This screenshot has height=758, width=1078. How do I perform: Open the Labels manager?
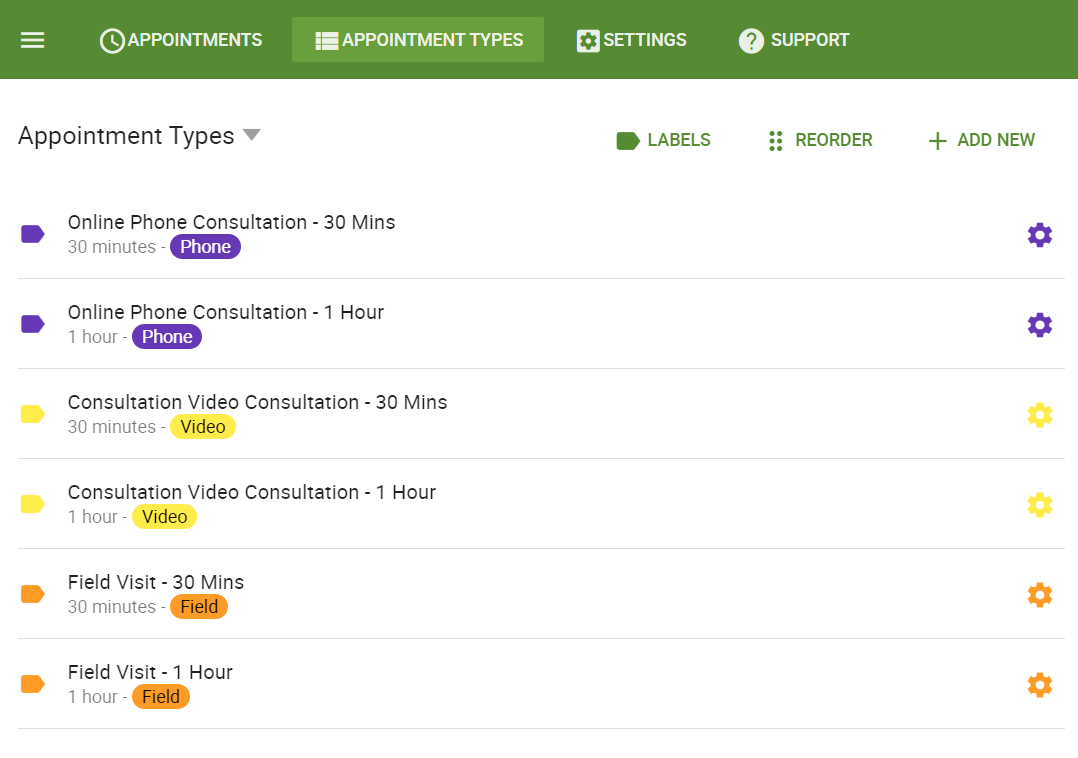663,140
